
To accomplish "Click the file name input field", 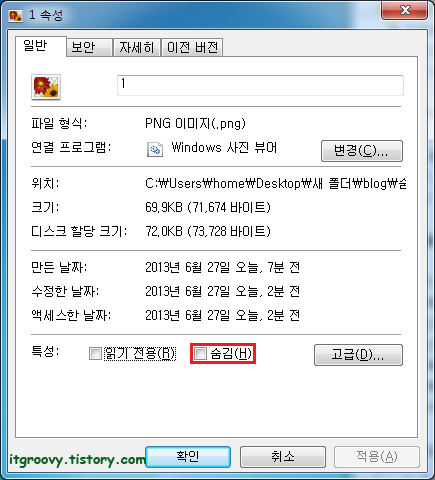I will coord(260,85).
